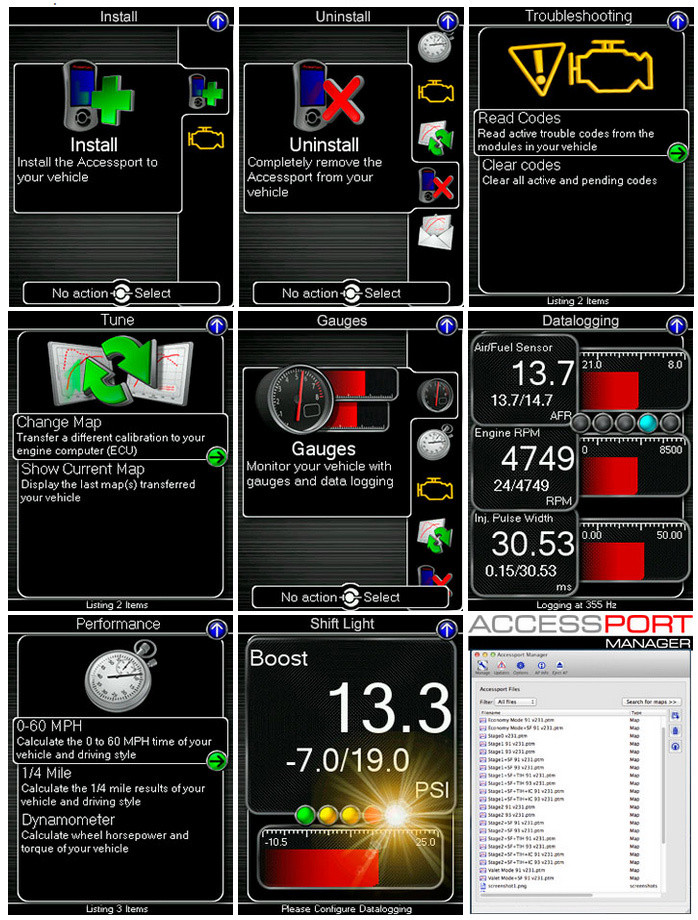Select Clear codes menu entry
The image size is (698, 920).
581,172
